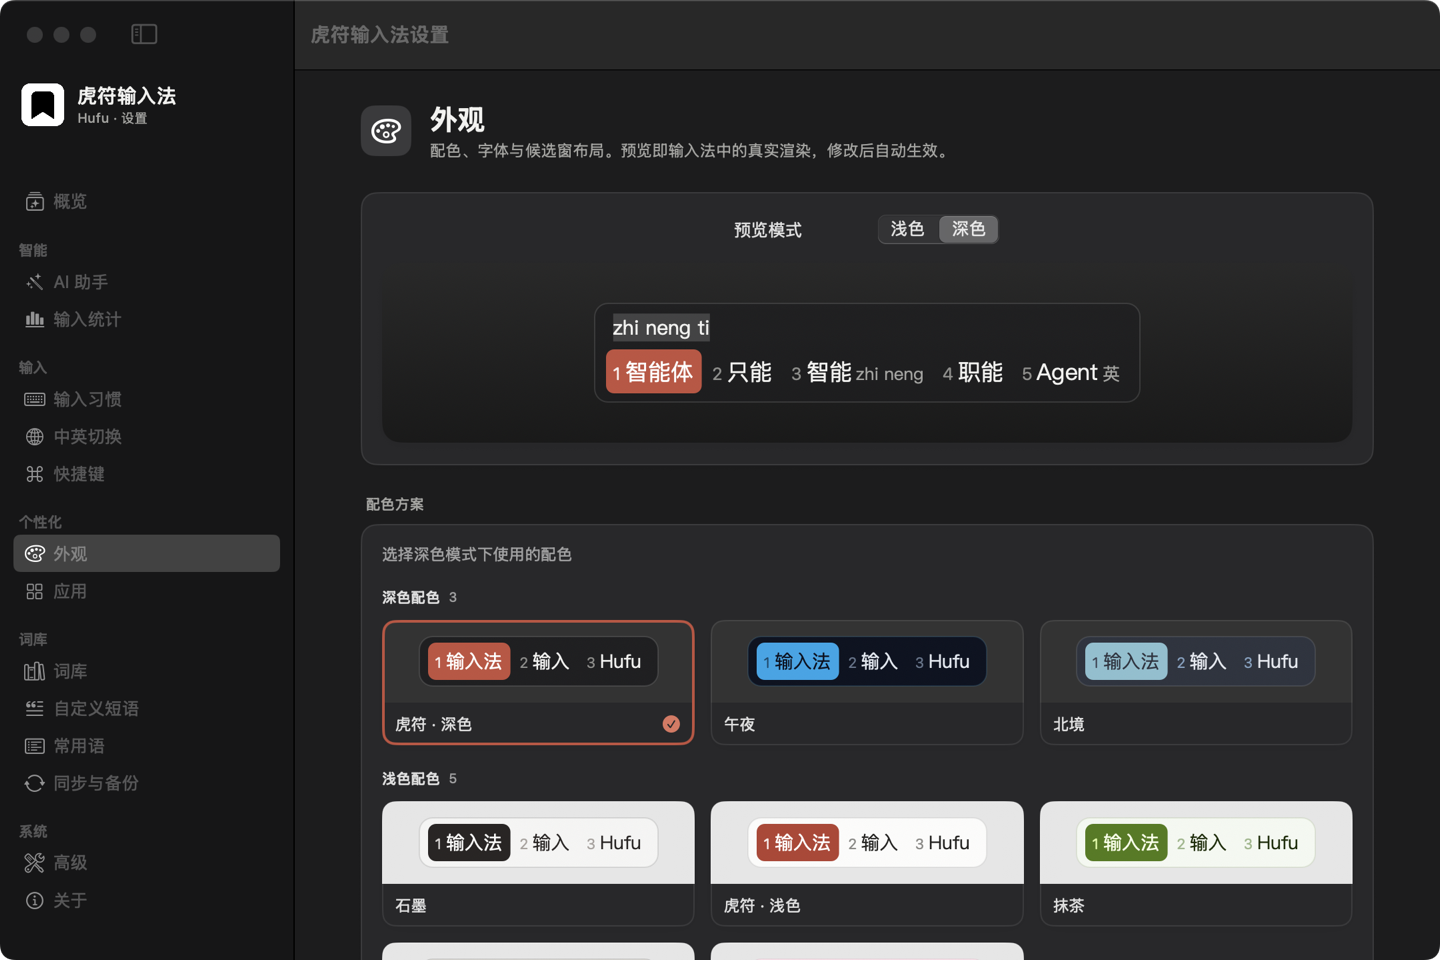Click the 虎符输入法设置 window title
The image size is (1440, 960).
click(x=380, y=35)
